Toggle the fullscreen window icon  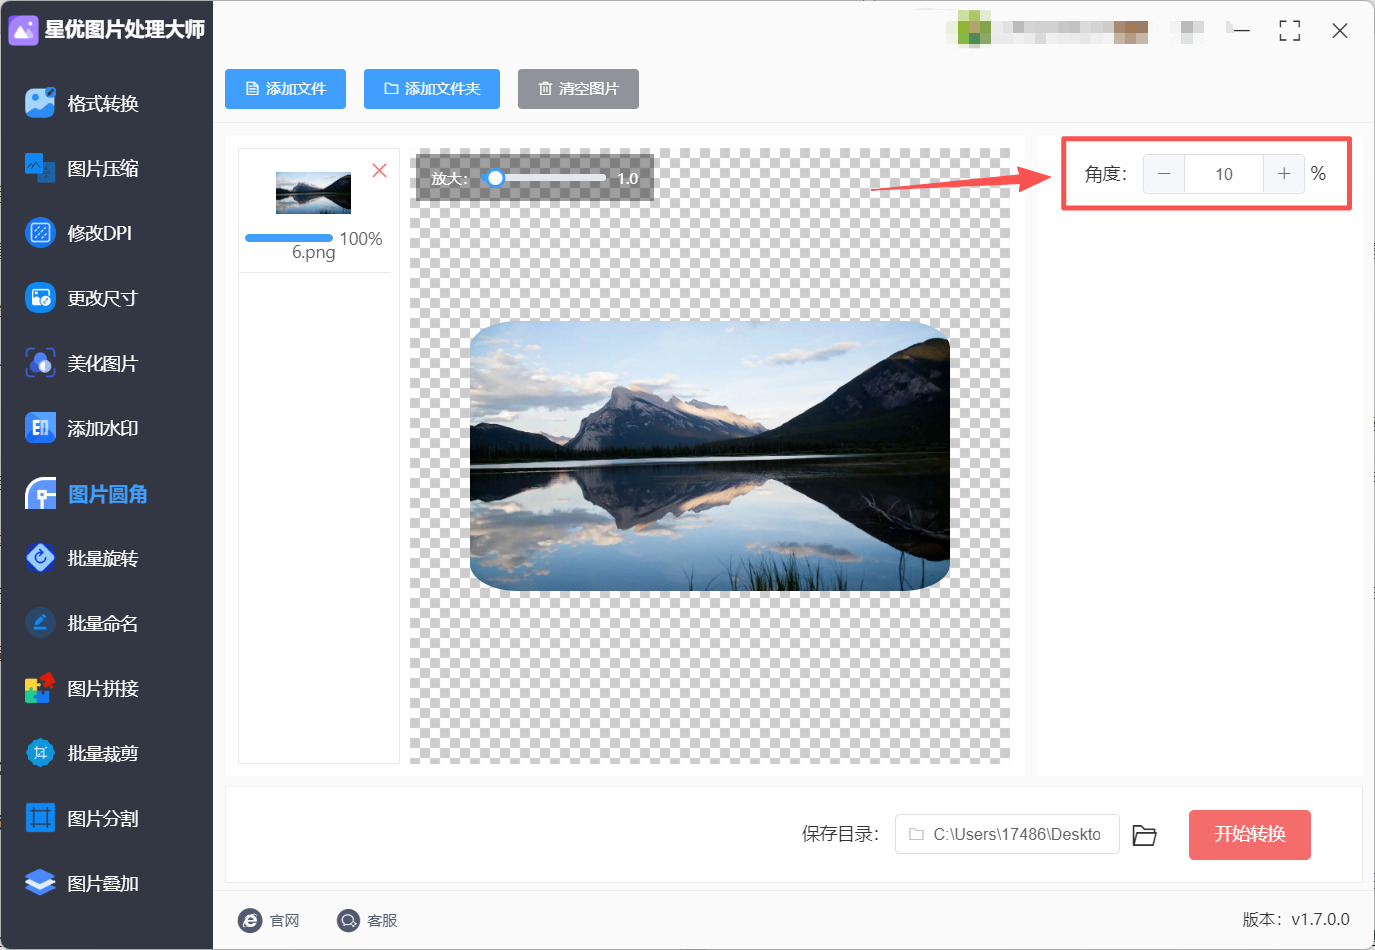[x=1290, y=31]
